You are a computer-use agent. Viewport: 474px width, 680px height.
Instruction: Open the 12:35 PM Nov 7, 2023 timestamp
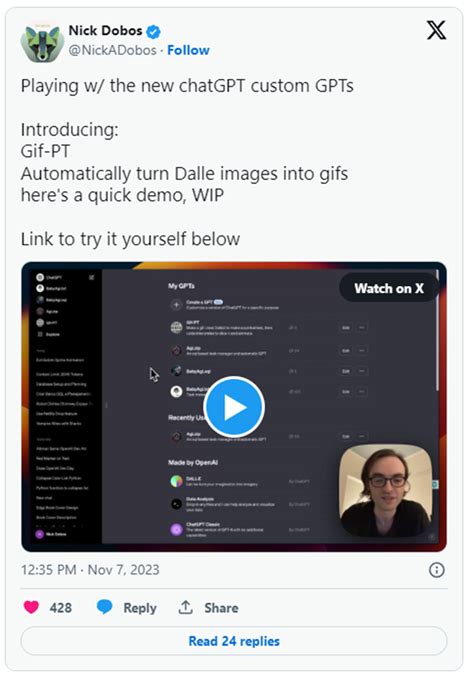coord(90,569)
